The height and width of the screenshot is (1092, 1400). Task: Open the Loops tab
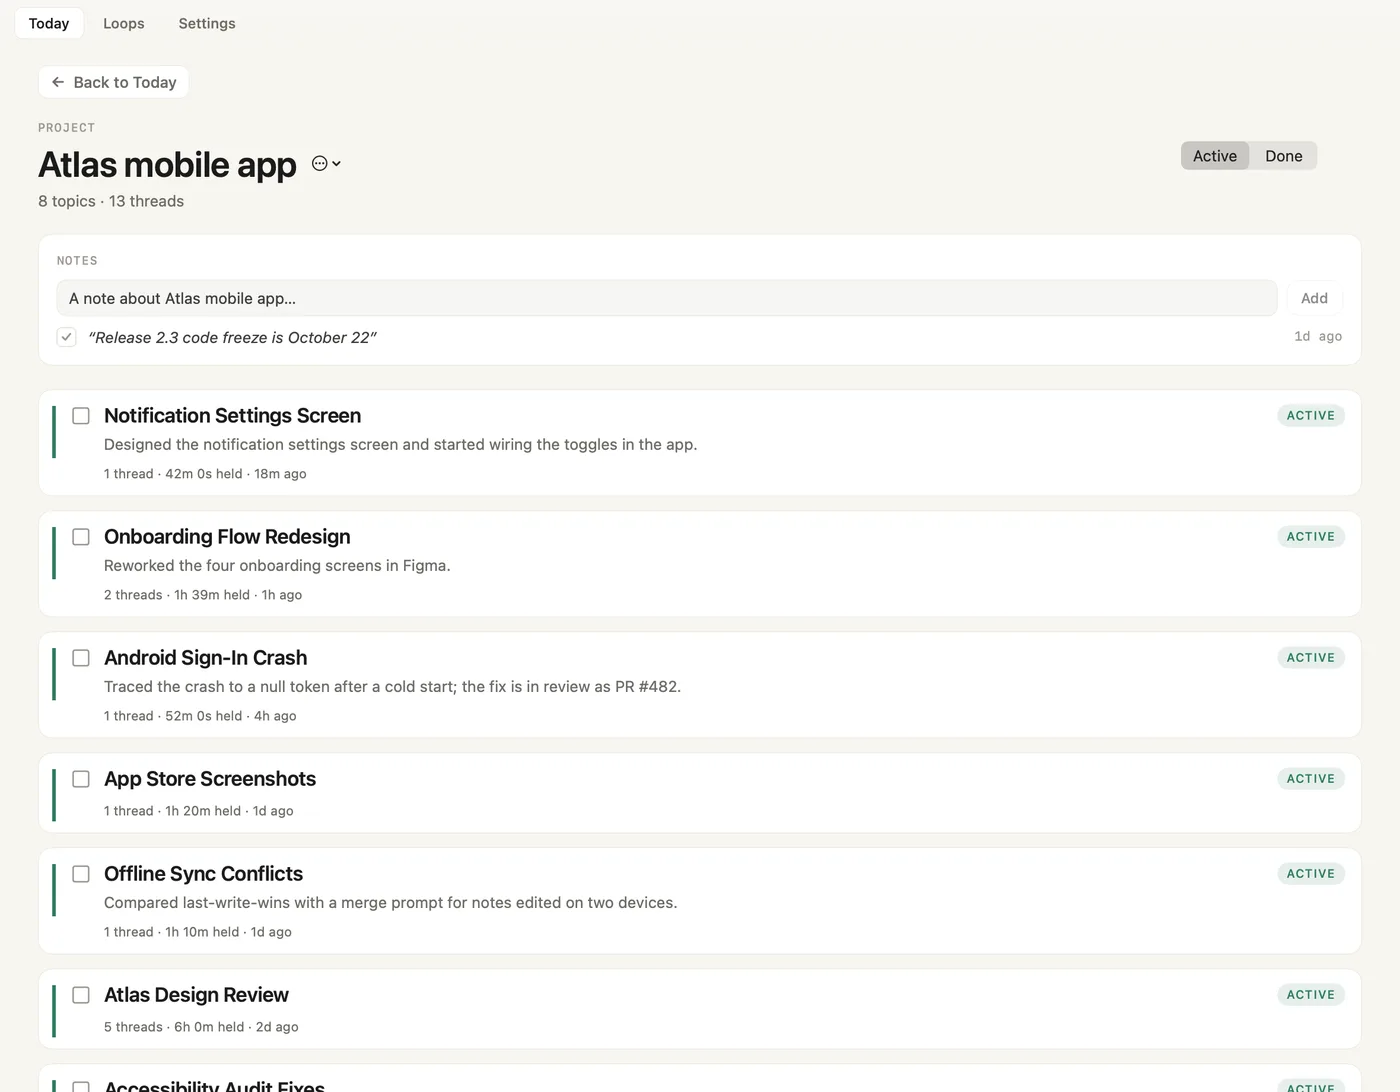pyautogui.click(x=124, y=23)
